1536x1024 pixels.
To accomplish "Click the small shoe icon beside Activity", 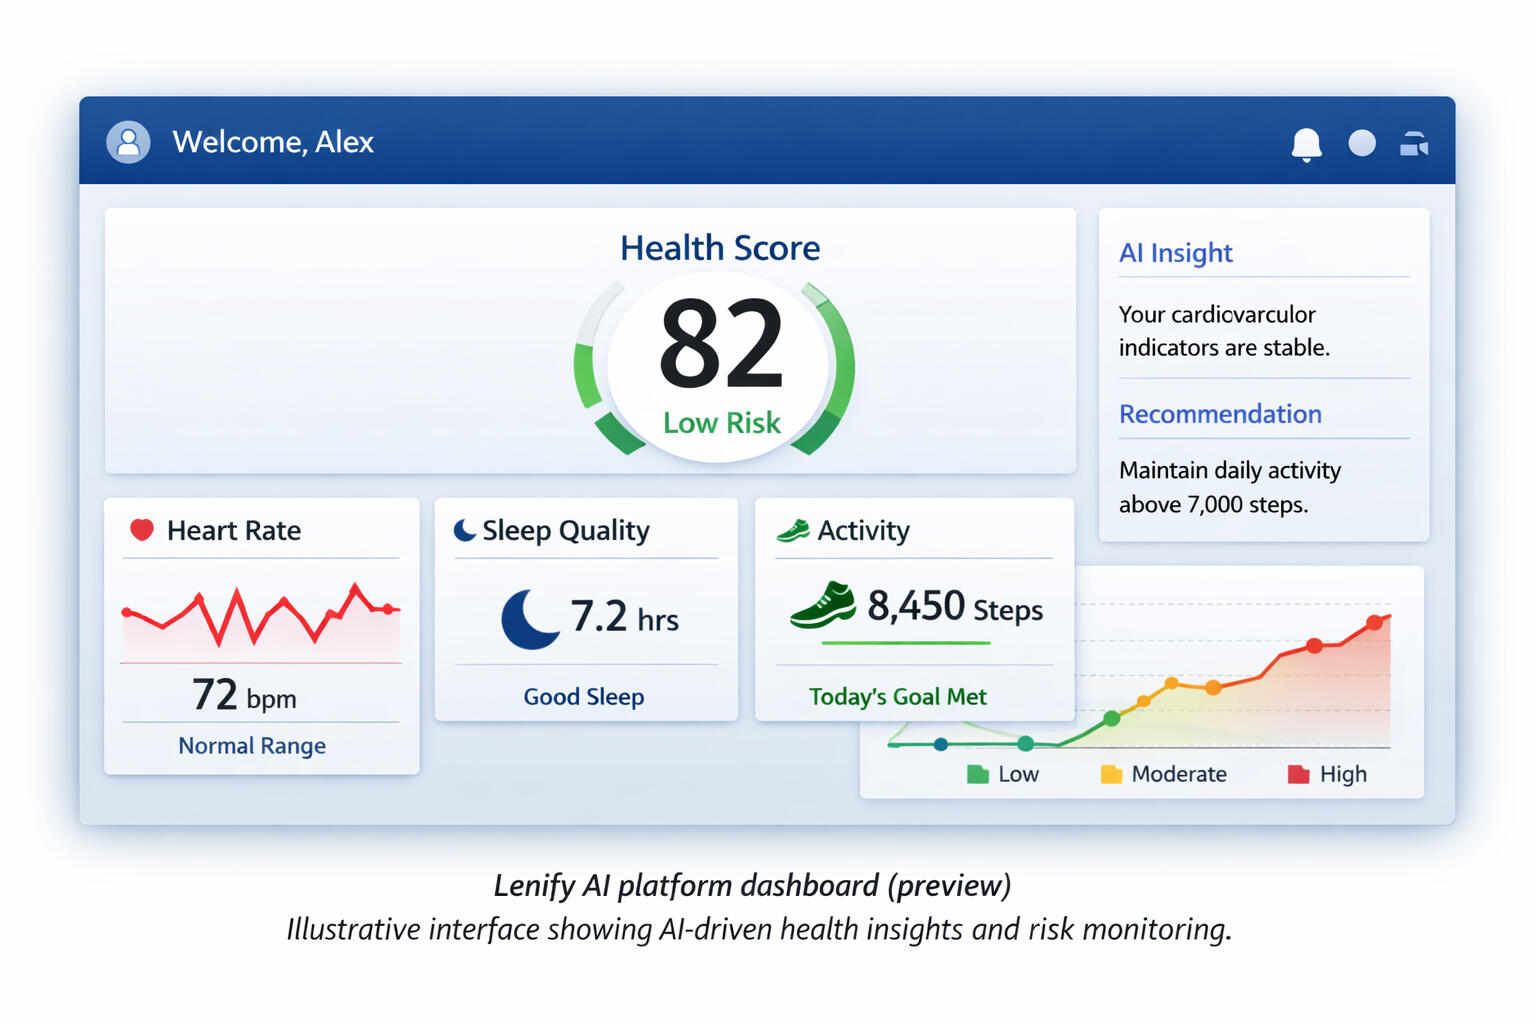I will coord(793,530).
